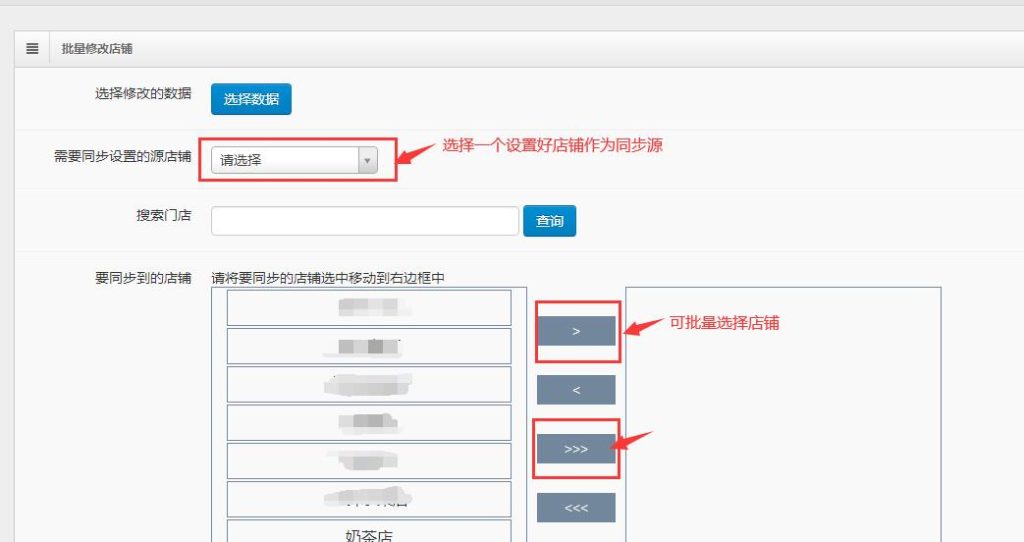Viewport: 1024px width, 542px height.
Task: Click the hamburger menu icon beside 批量修改店铺
Action: pos(32,48)
